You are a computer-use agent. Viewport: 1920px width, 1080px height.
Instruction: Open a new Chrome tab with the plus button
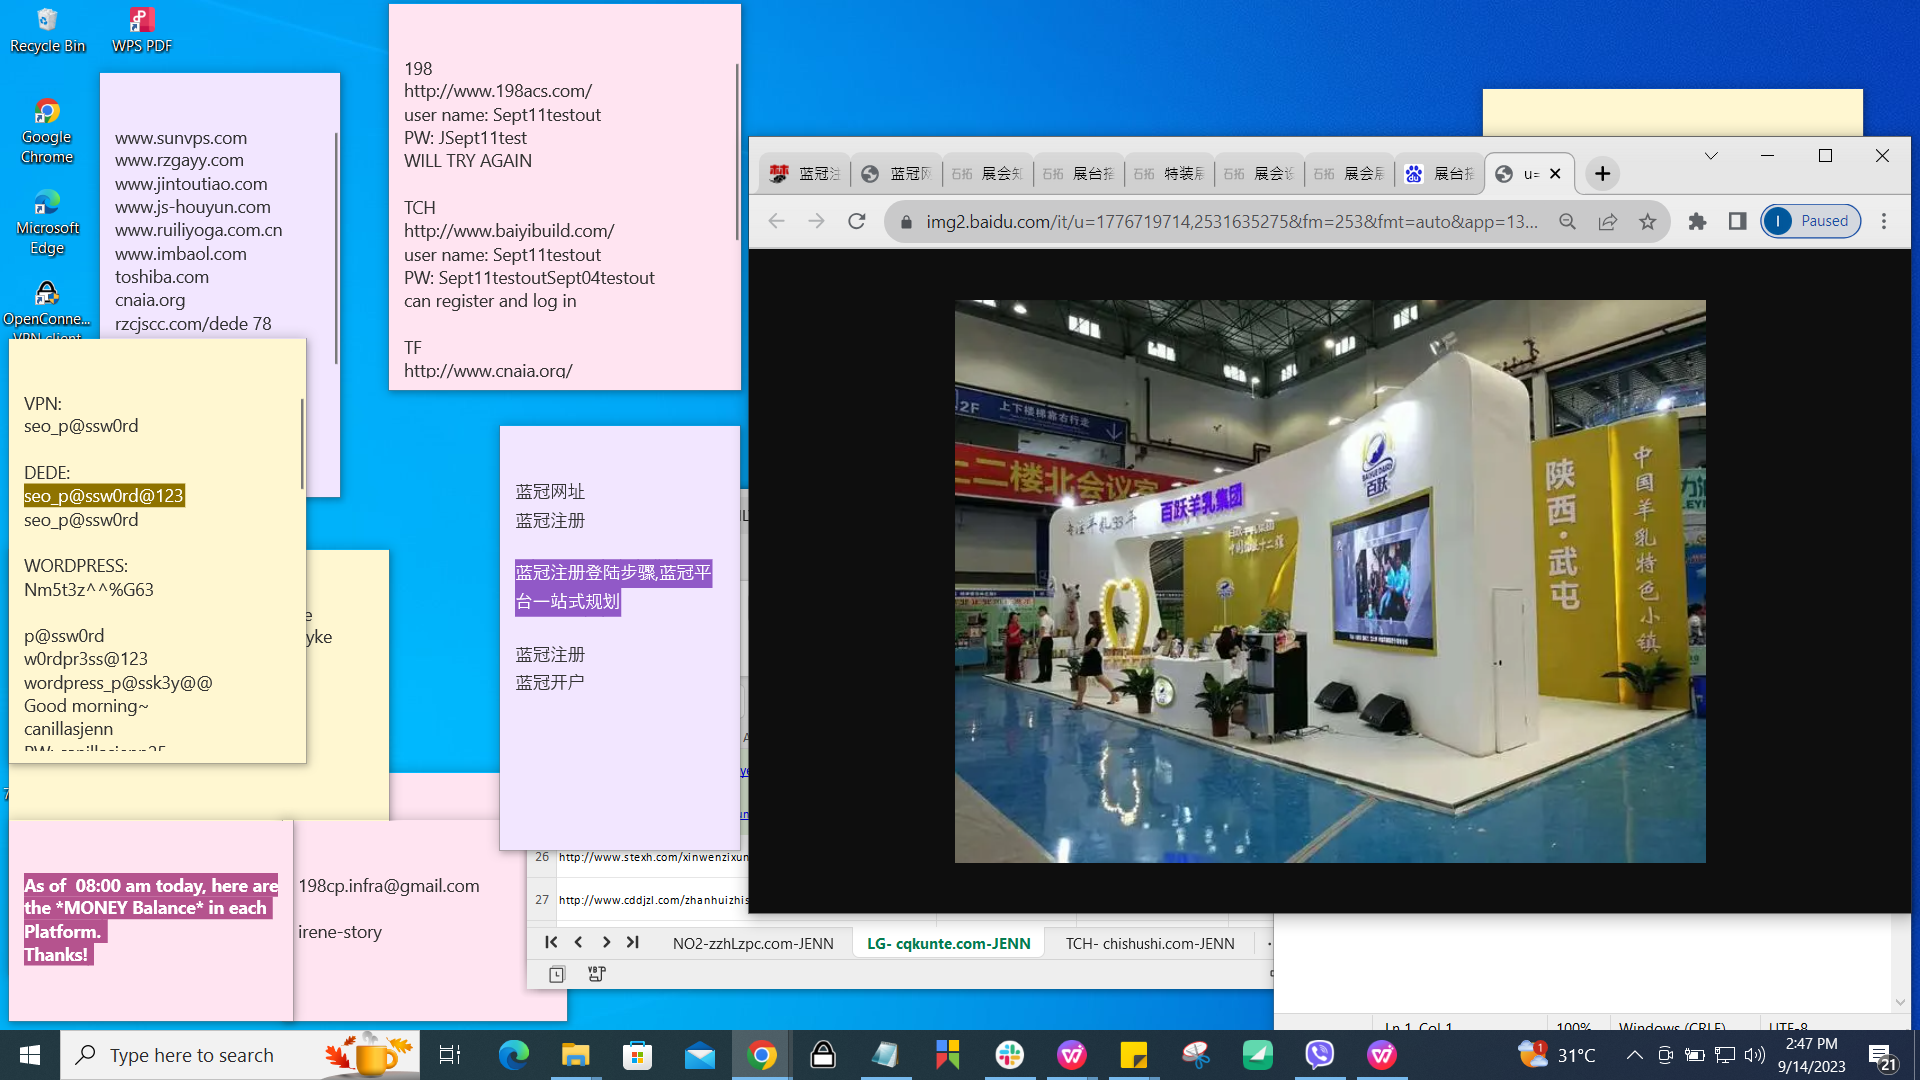click(1602, 174)
